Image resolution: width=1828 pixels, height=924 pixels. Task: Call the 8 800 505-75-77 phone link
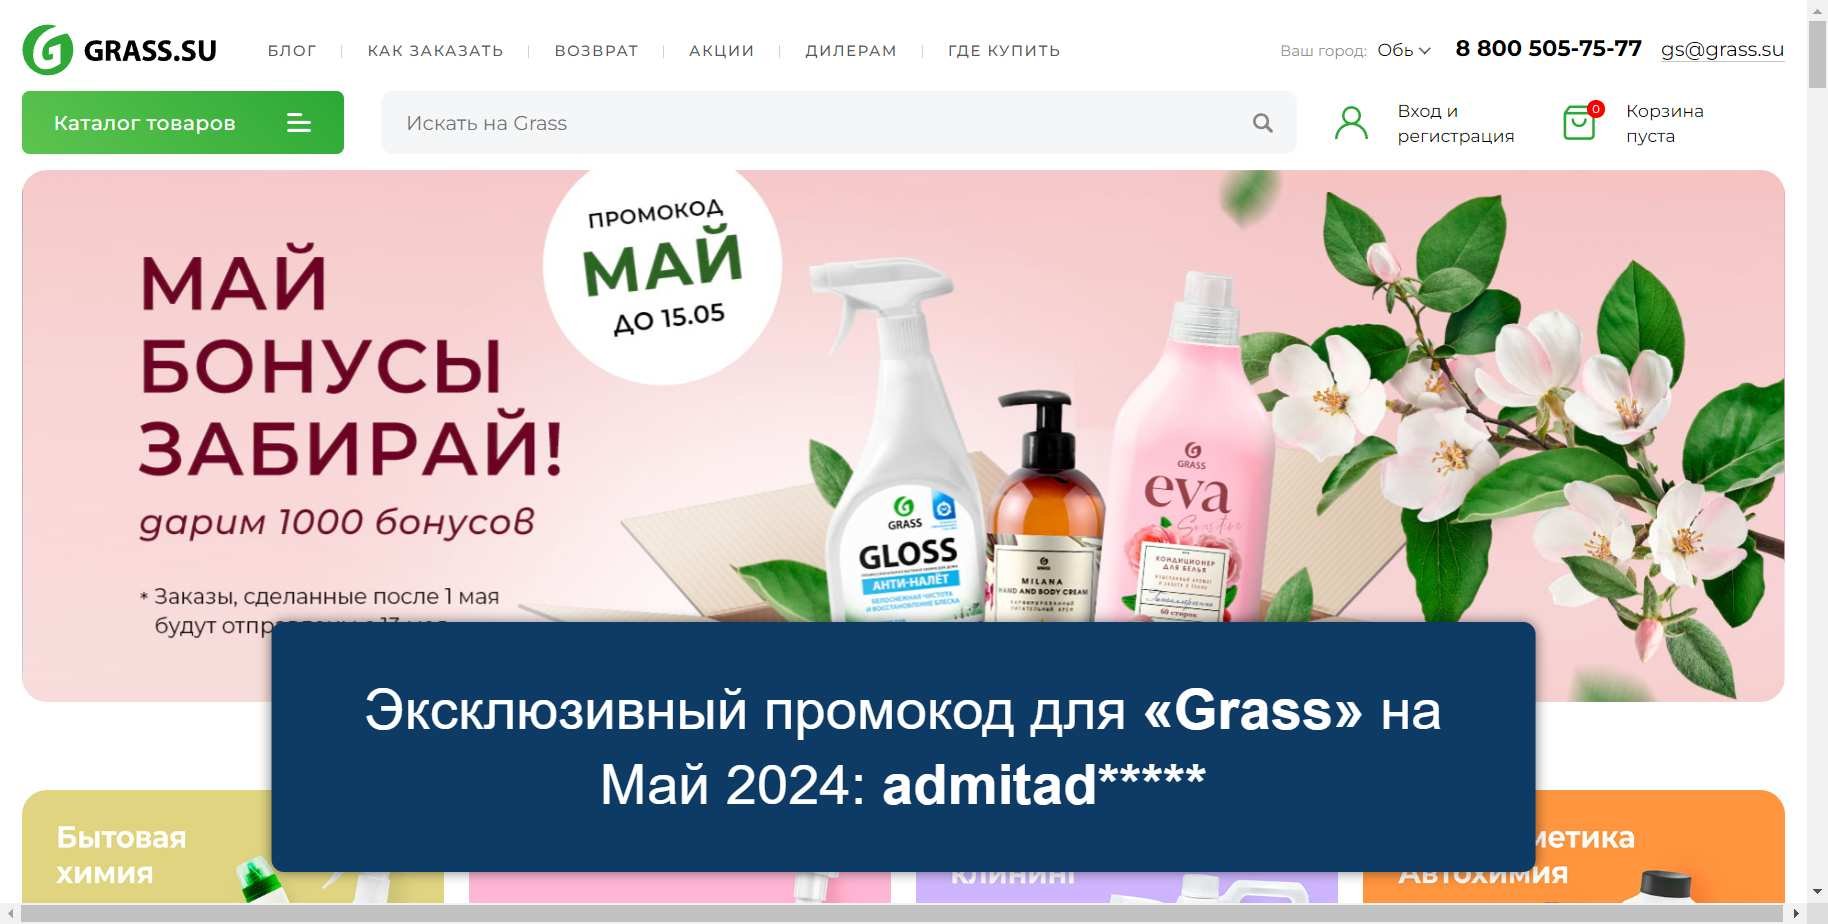(1548, 48)
